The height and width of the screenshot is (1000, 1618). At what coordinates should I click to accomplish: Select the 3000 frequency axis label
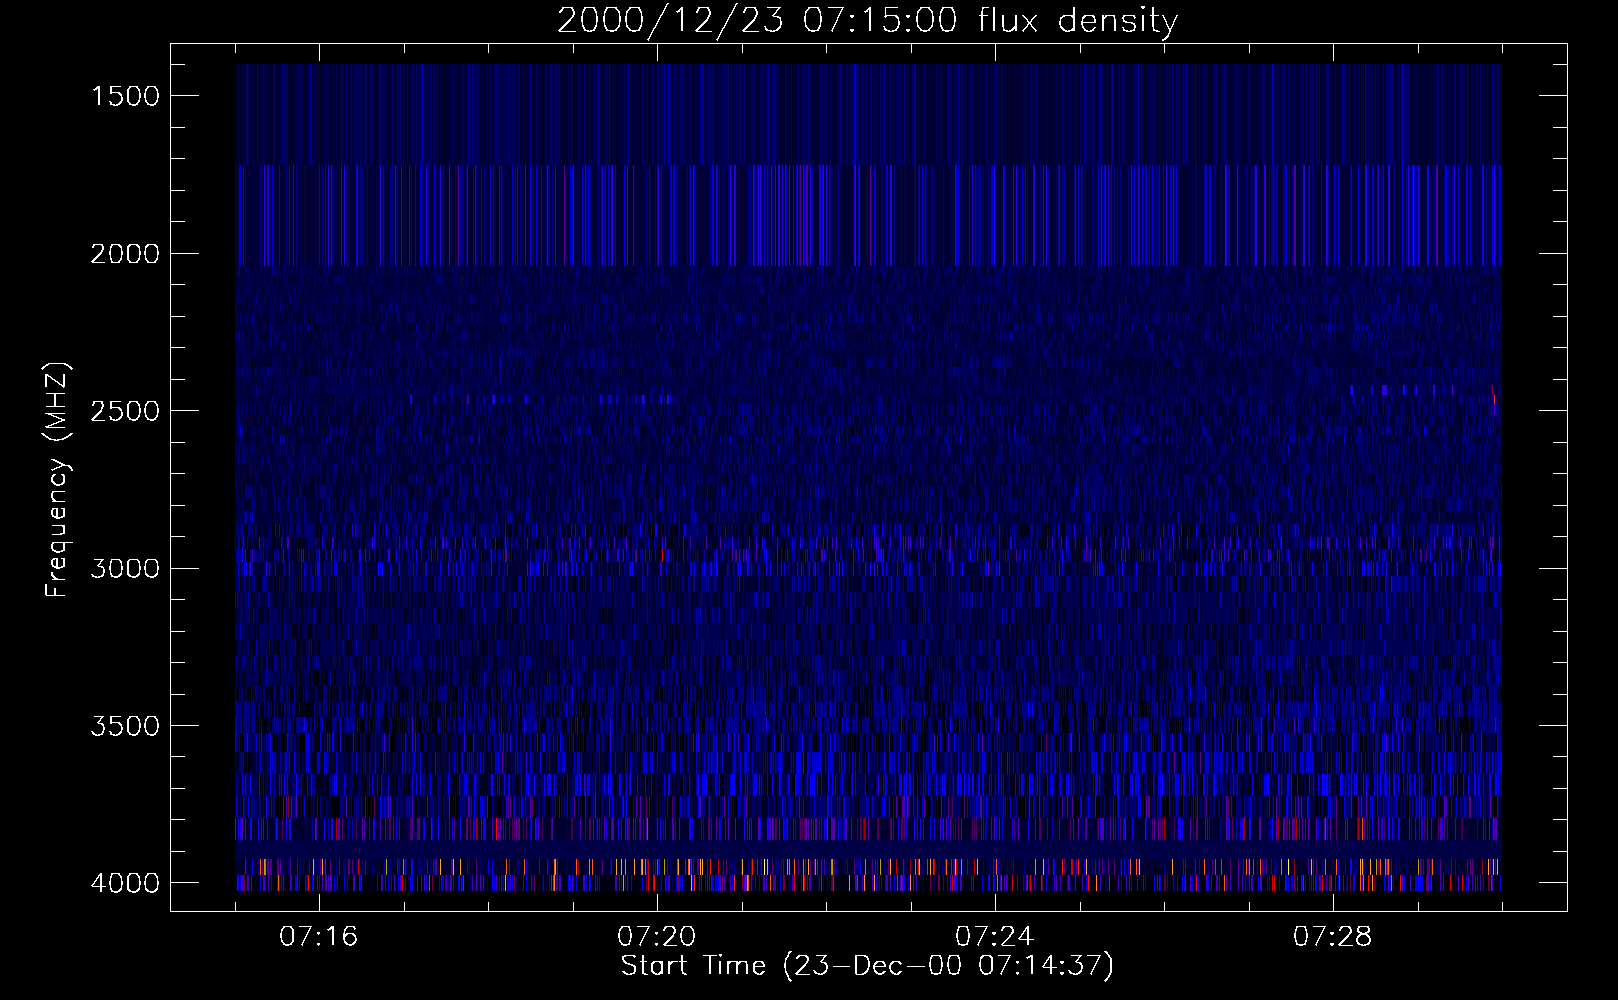125,569
